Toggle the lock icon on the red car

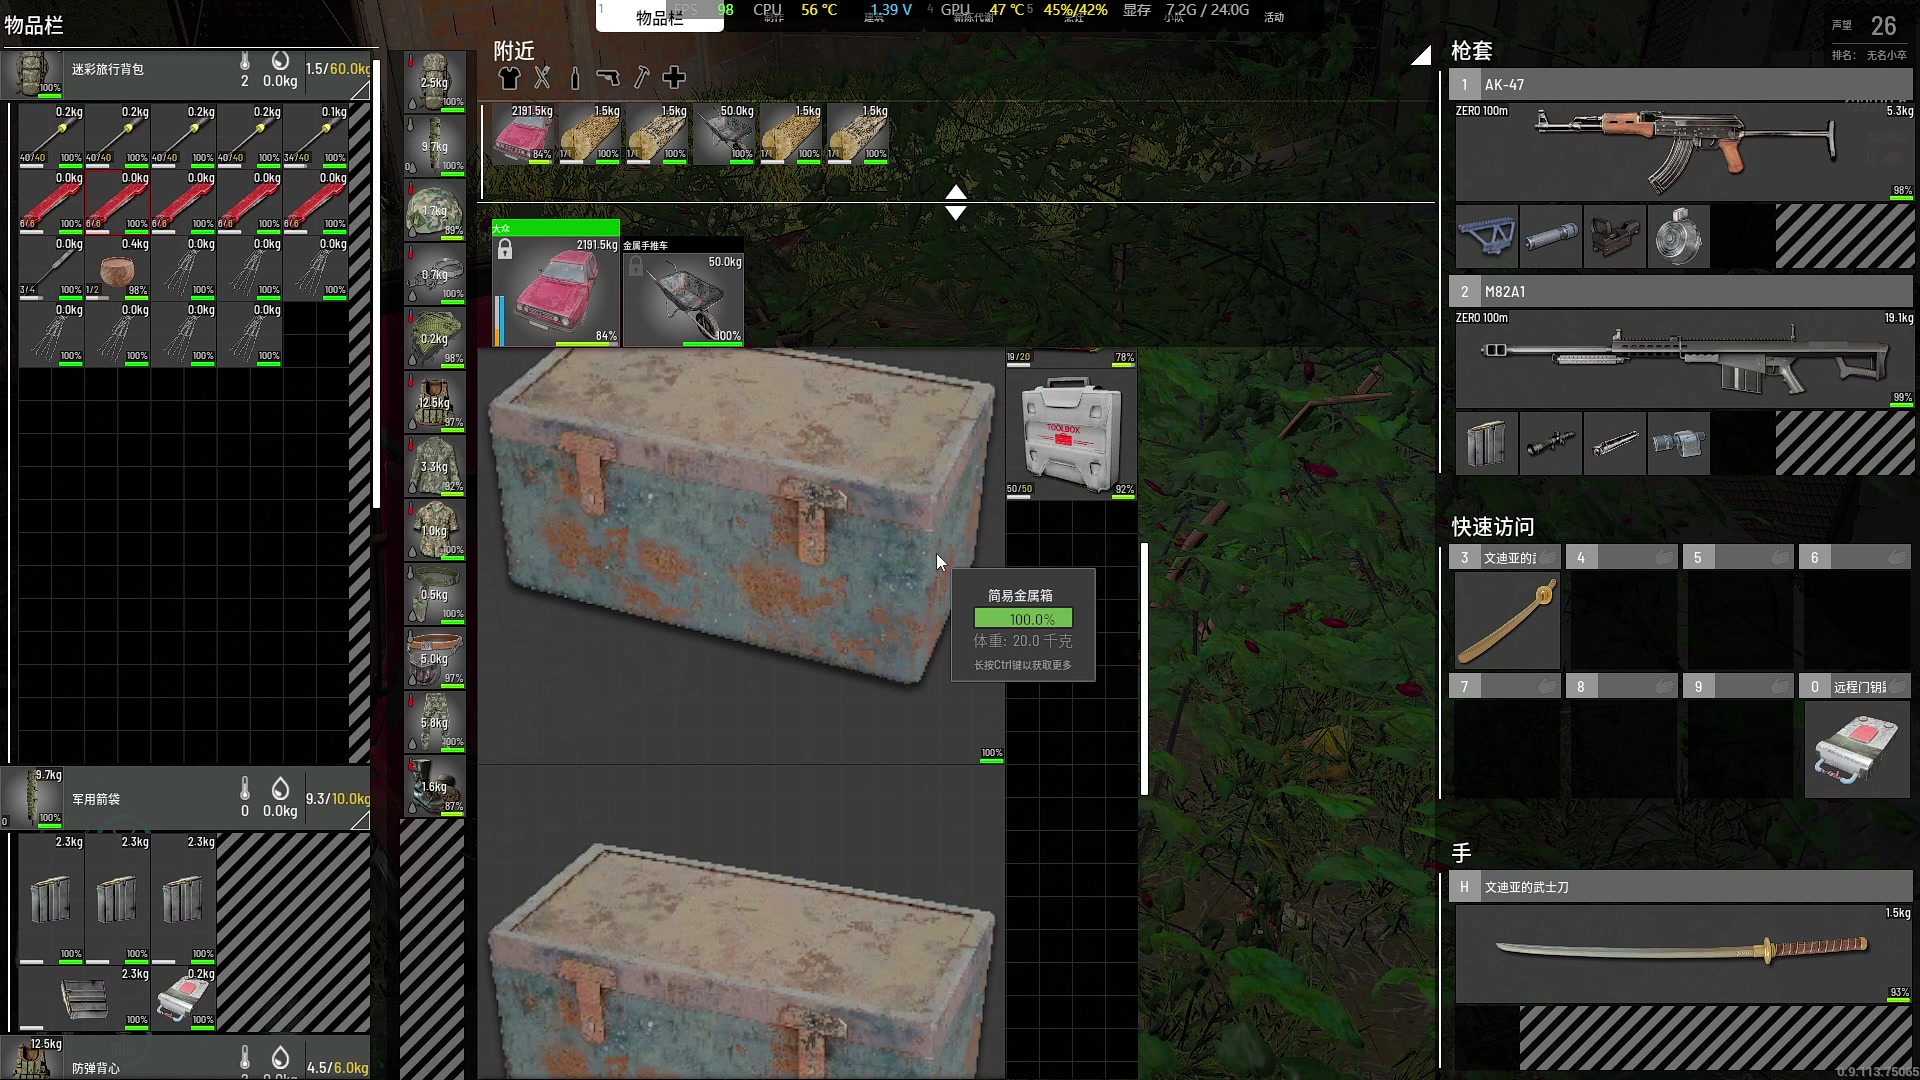coord(505,250)
